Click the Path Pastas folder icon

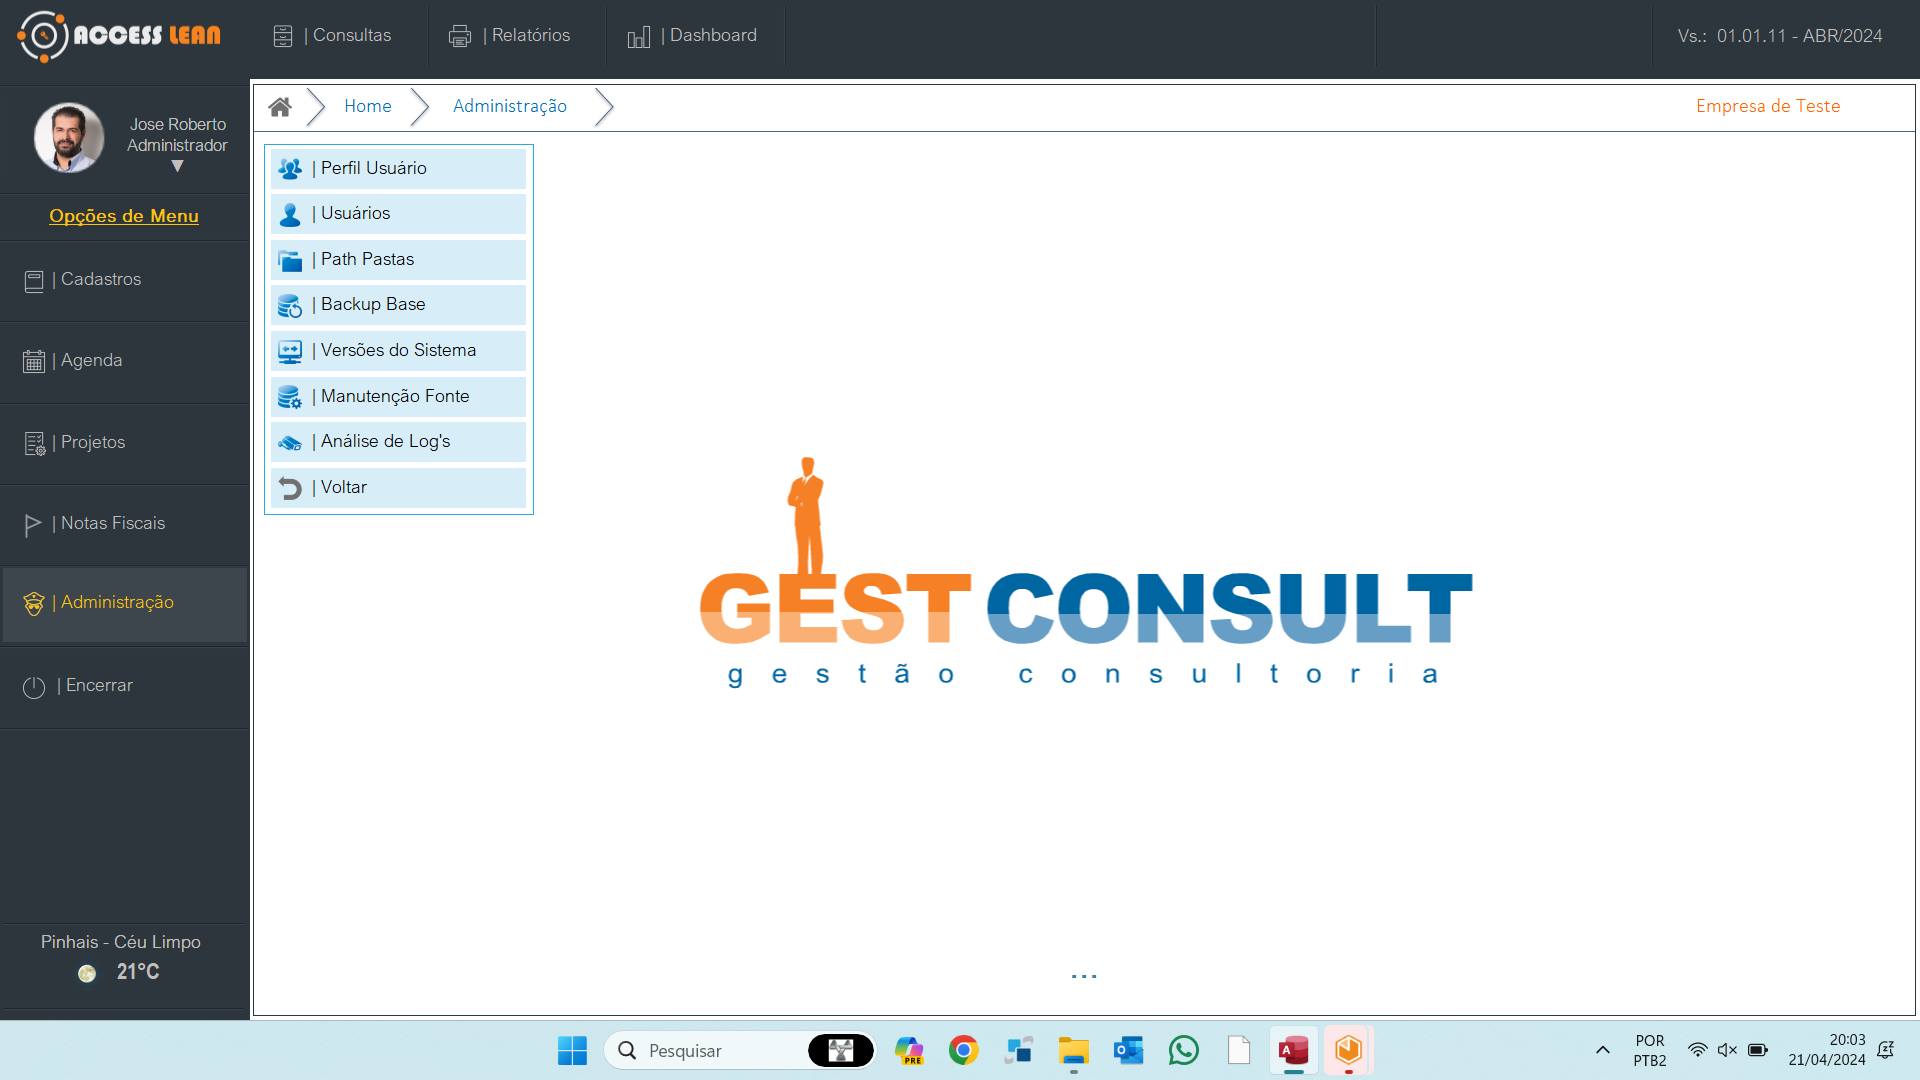point(290,261)
